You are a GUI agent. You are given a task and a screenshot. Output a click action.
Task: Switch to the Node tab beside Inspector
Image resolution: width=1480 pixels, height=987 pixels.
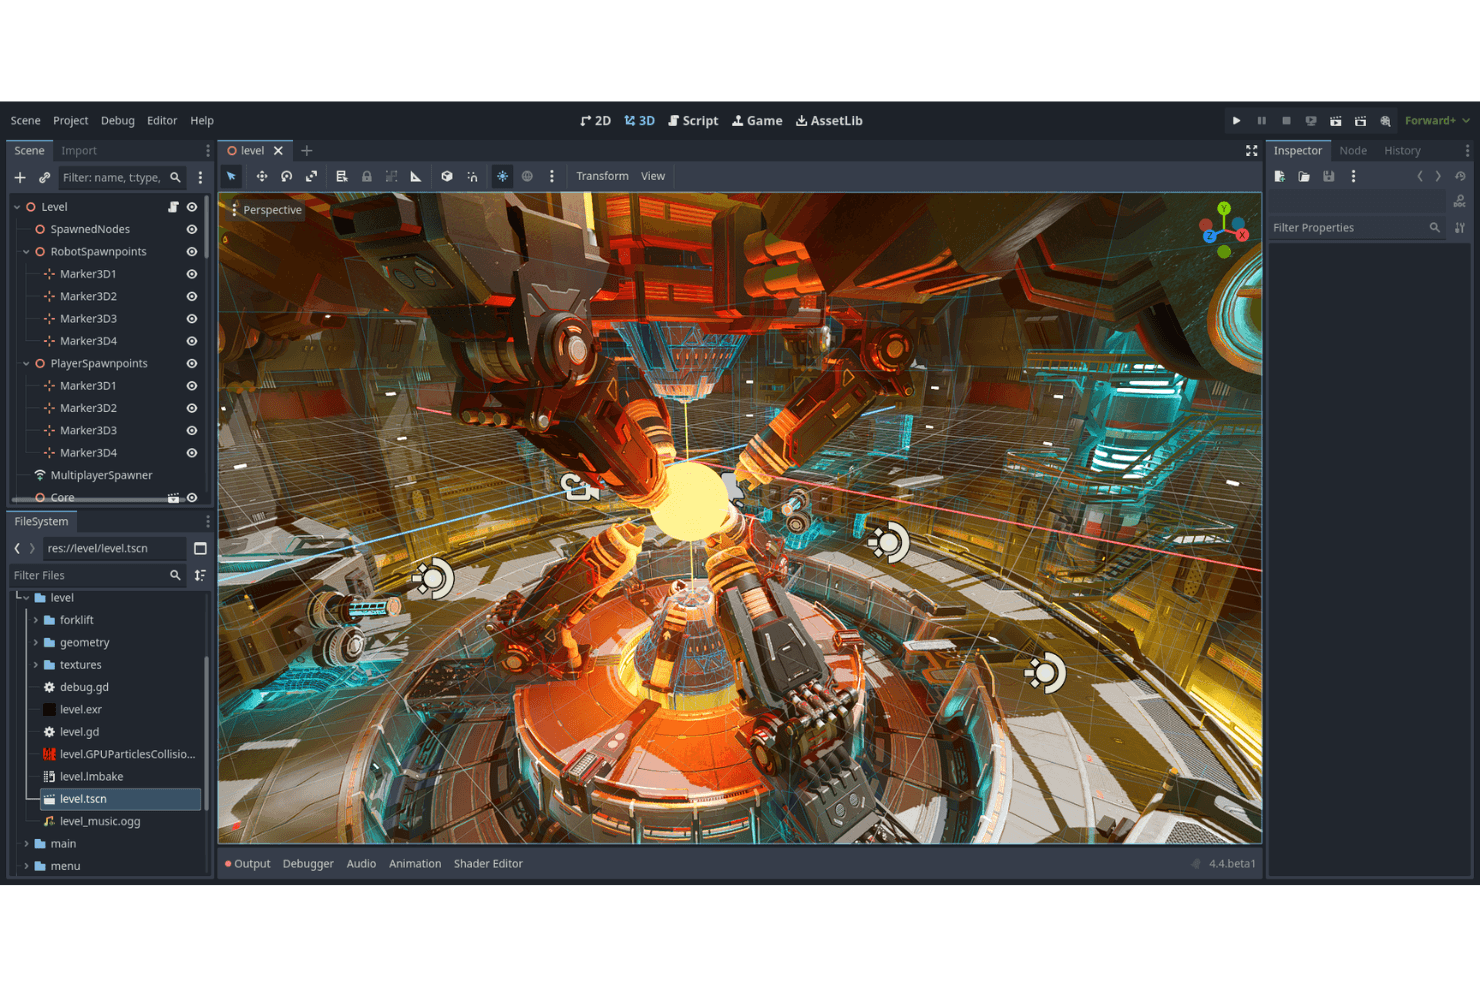1353,151
